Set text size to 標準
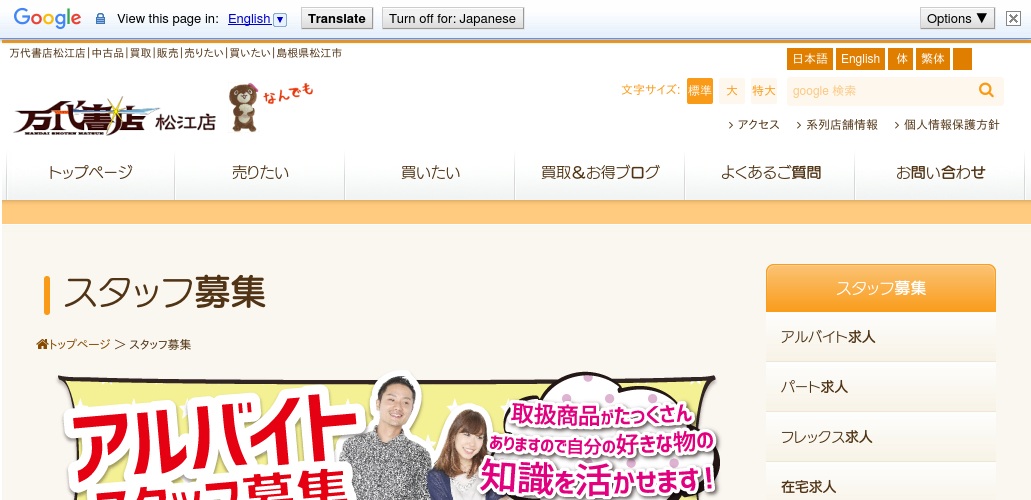1031x500 pixels. pos(700,91)
